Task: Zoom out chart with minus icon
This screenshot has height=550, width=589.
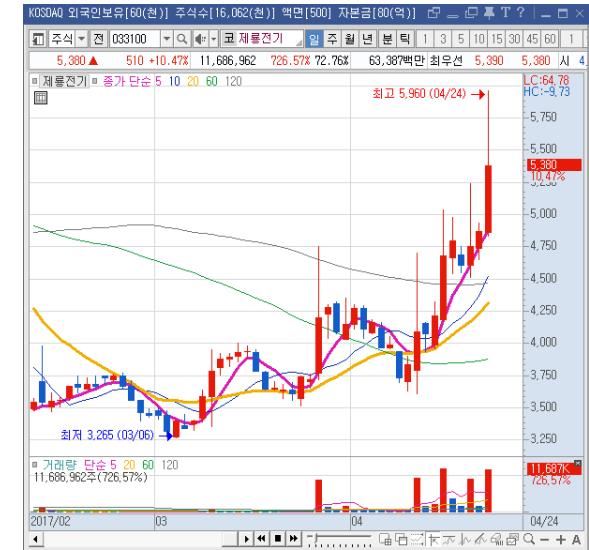Action: point(545,540)
